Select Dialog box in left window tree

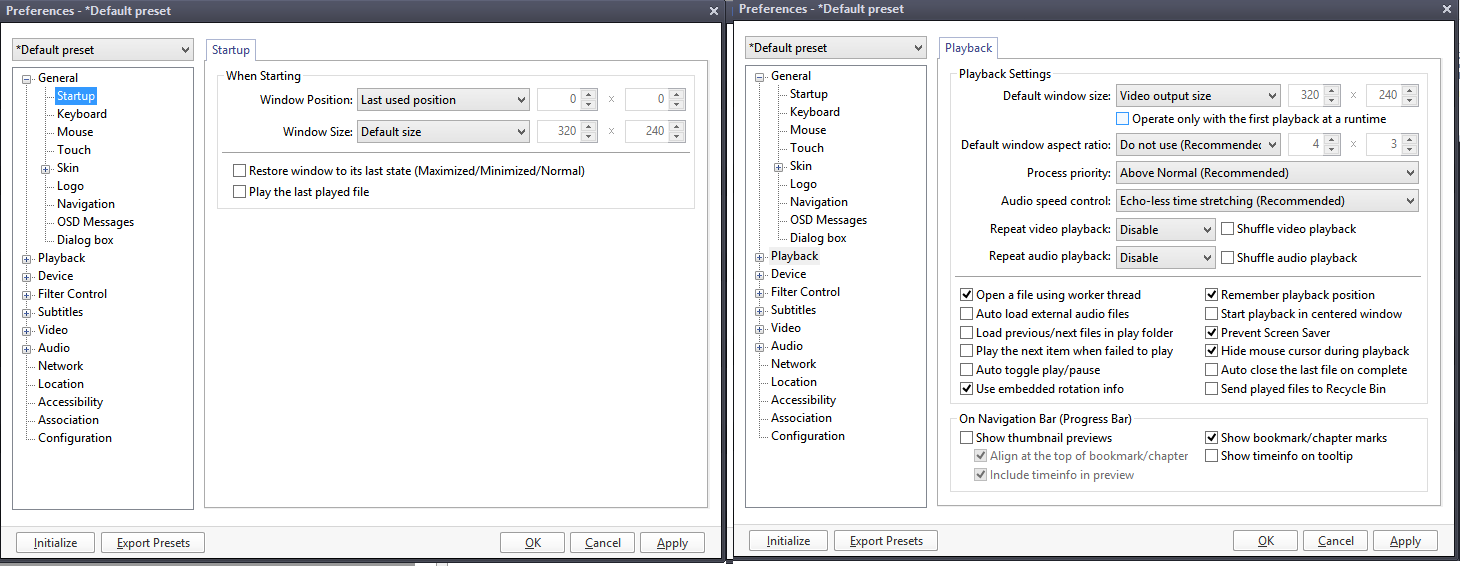(x=85, y=240)
